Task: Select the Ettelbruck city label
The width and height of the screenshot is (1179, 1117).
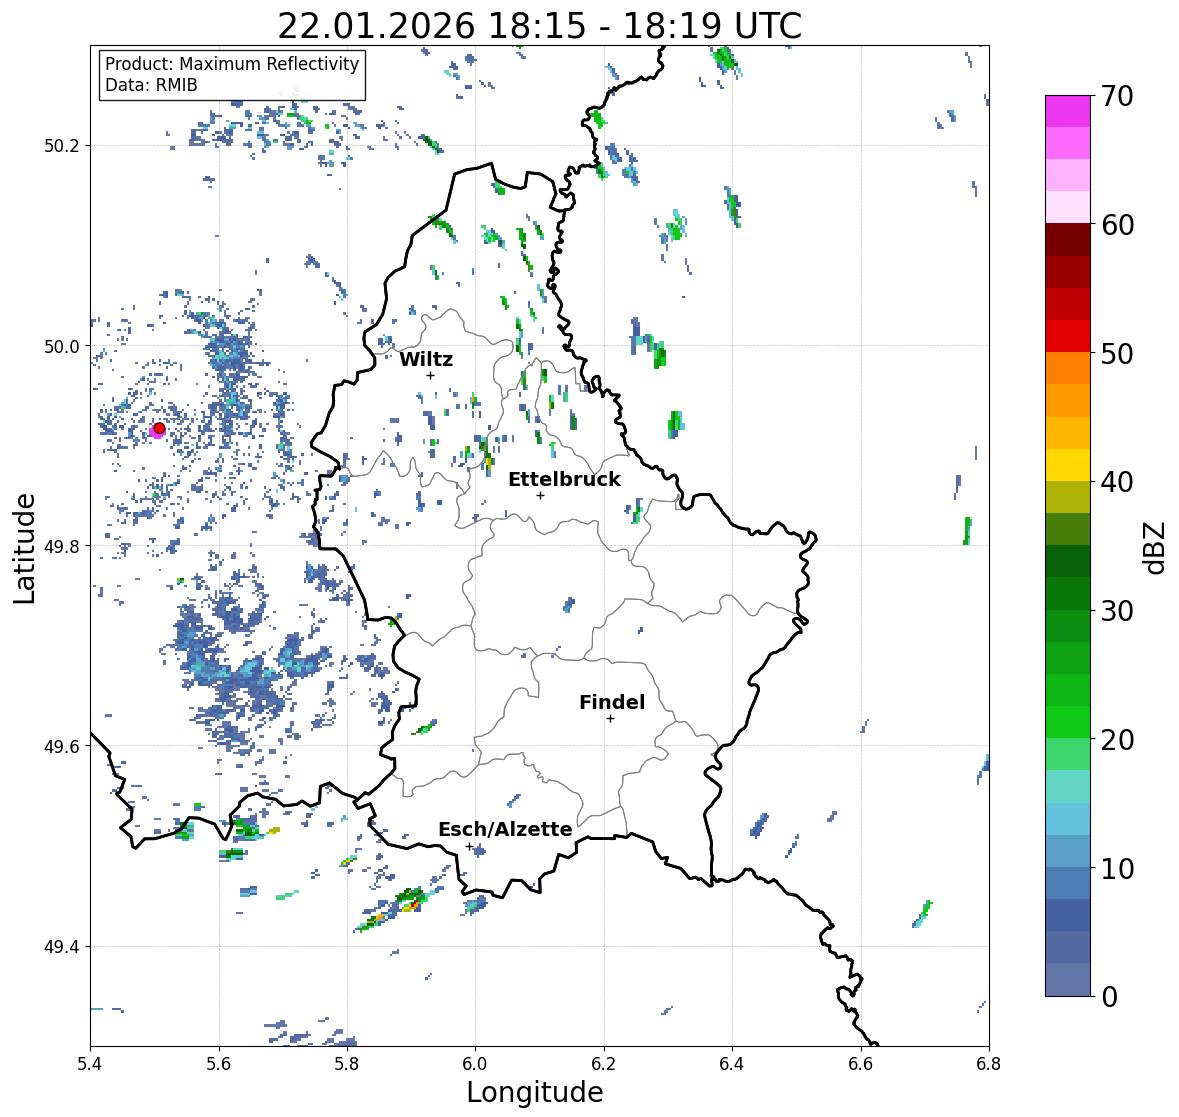Action: click(x=564, y=479)
